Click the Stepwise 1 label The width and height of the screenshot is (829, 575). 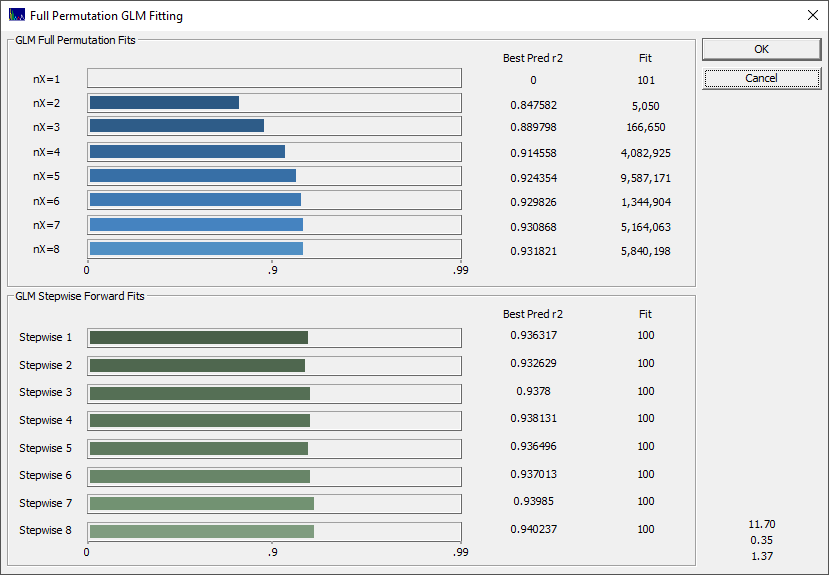(x=45, y=337)
